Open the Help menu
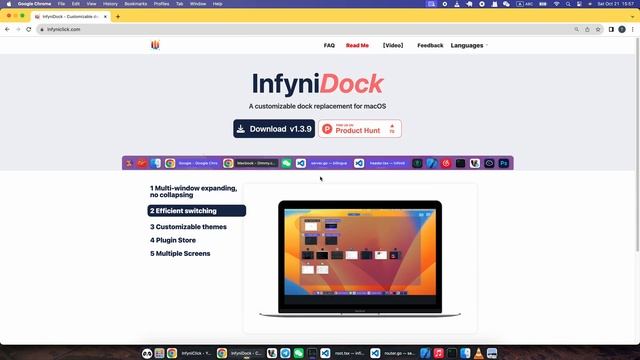Image resolution: width=640 pixels, height=360 pixels. pos(218,4)
